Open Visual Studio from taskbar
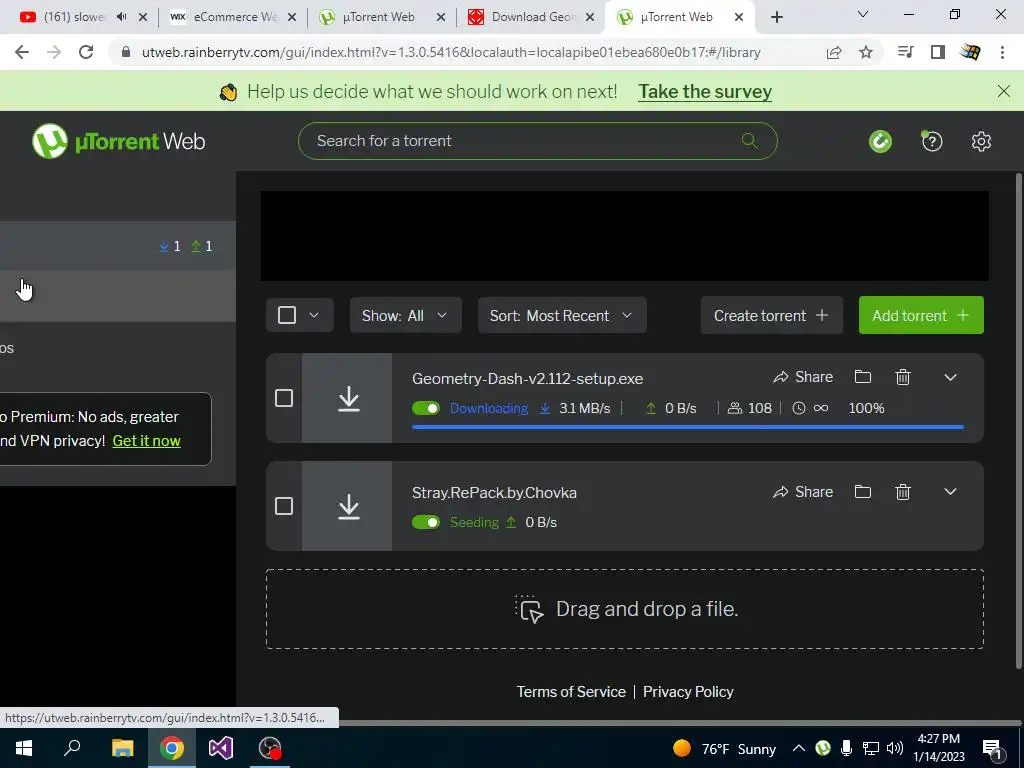 [x=221, y=748]
